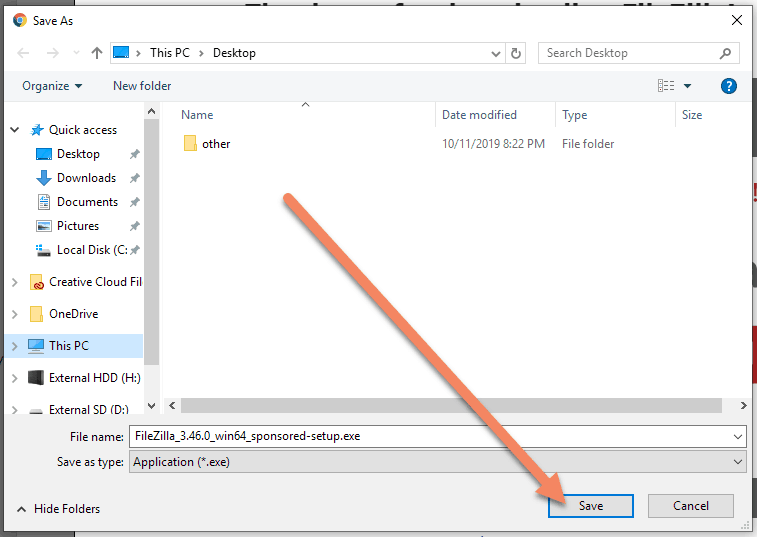The height and width of the screenshot is (537, 757).
Task: Click the PC icon in address bar
Action: coord(121,53)
